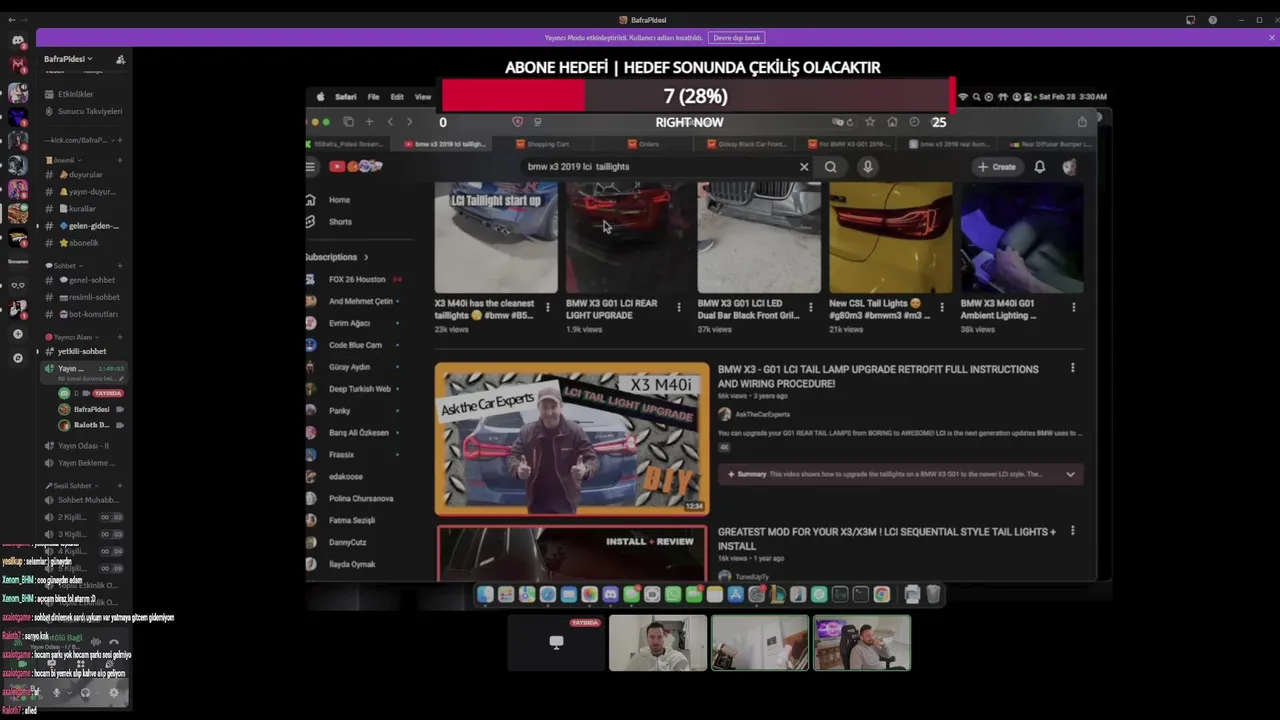Click the pencil icon on the Yayın voice channel

pyautogui.click(x=122, y=380)
